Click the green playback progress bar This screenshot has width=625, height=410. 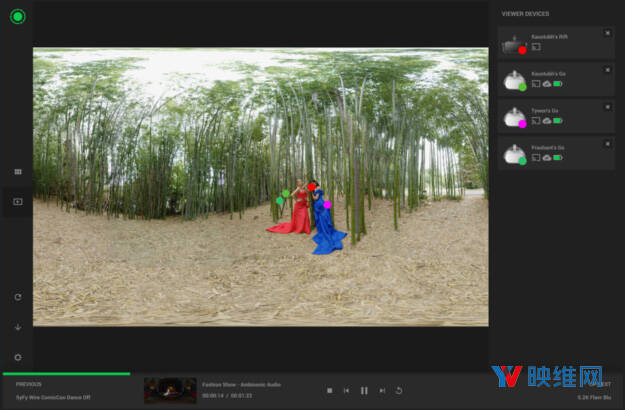pos(66,374)
